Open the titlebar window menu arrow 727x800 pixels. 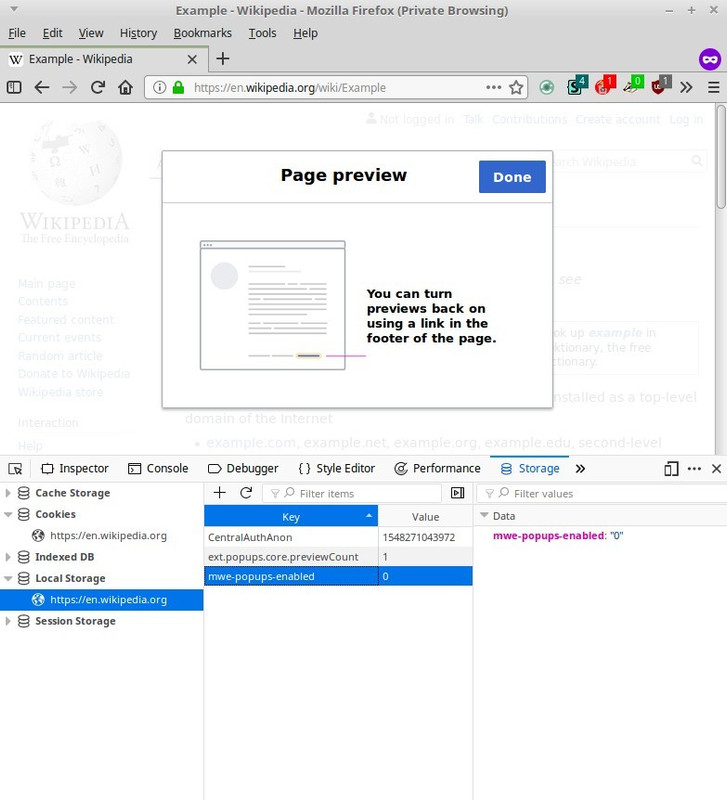[x=14, y=9]
